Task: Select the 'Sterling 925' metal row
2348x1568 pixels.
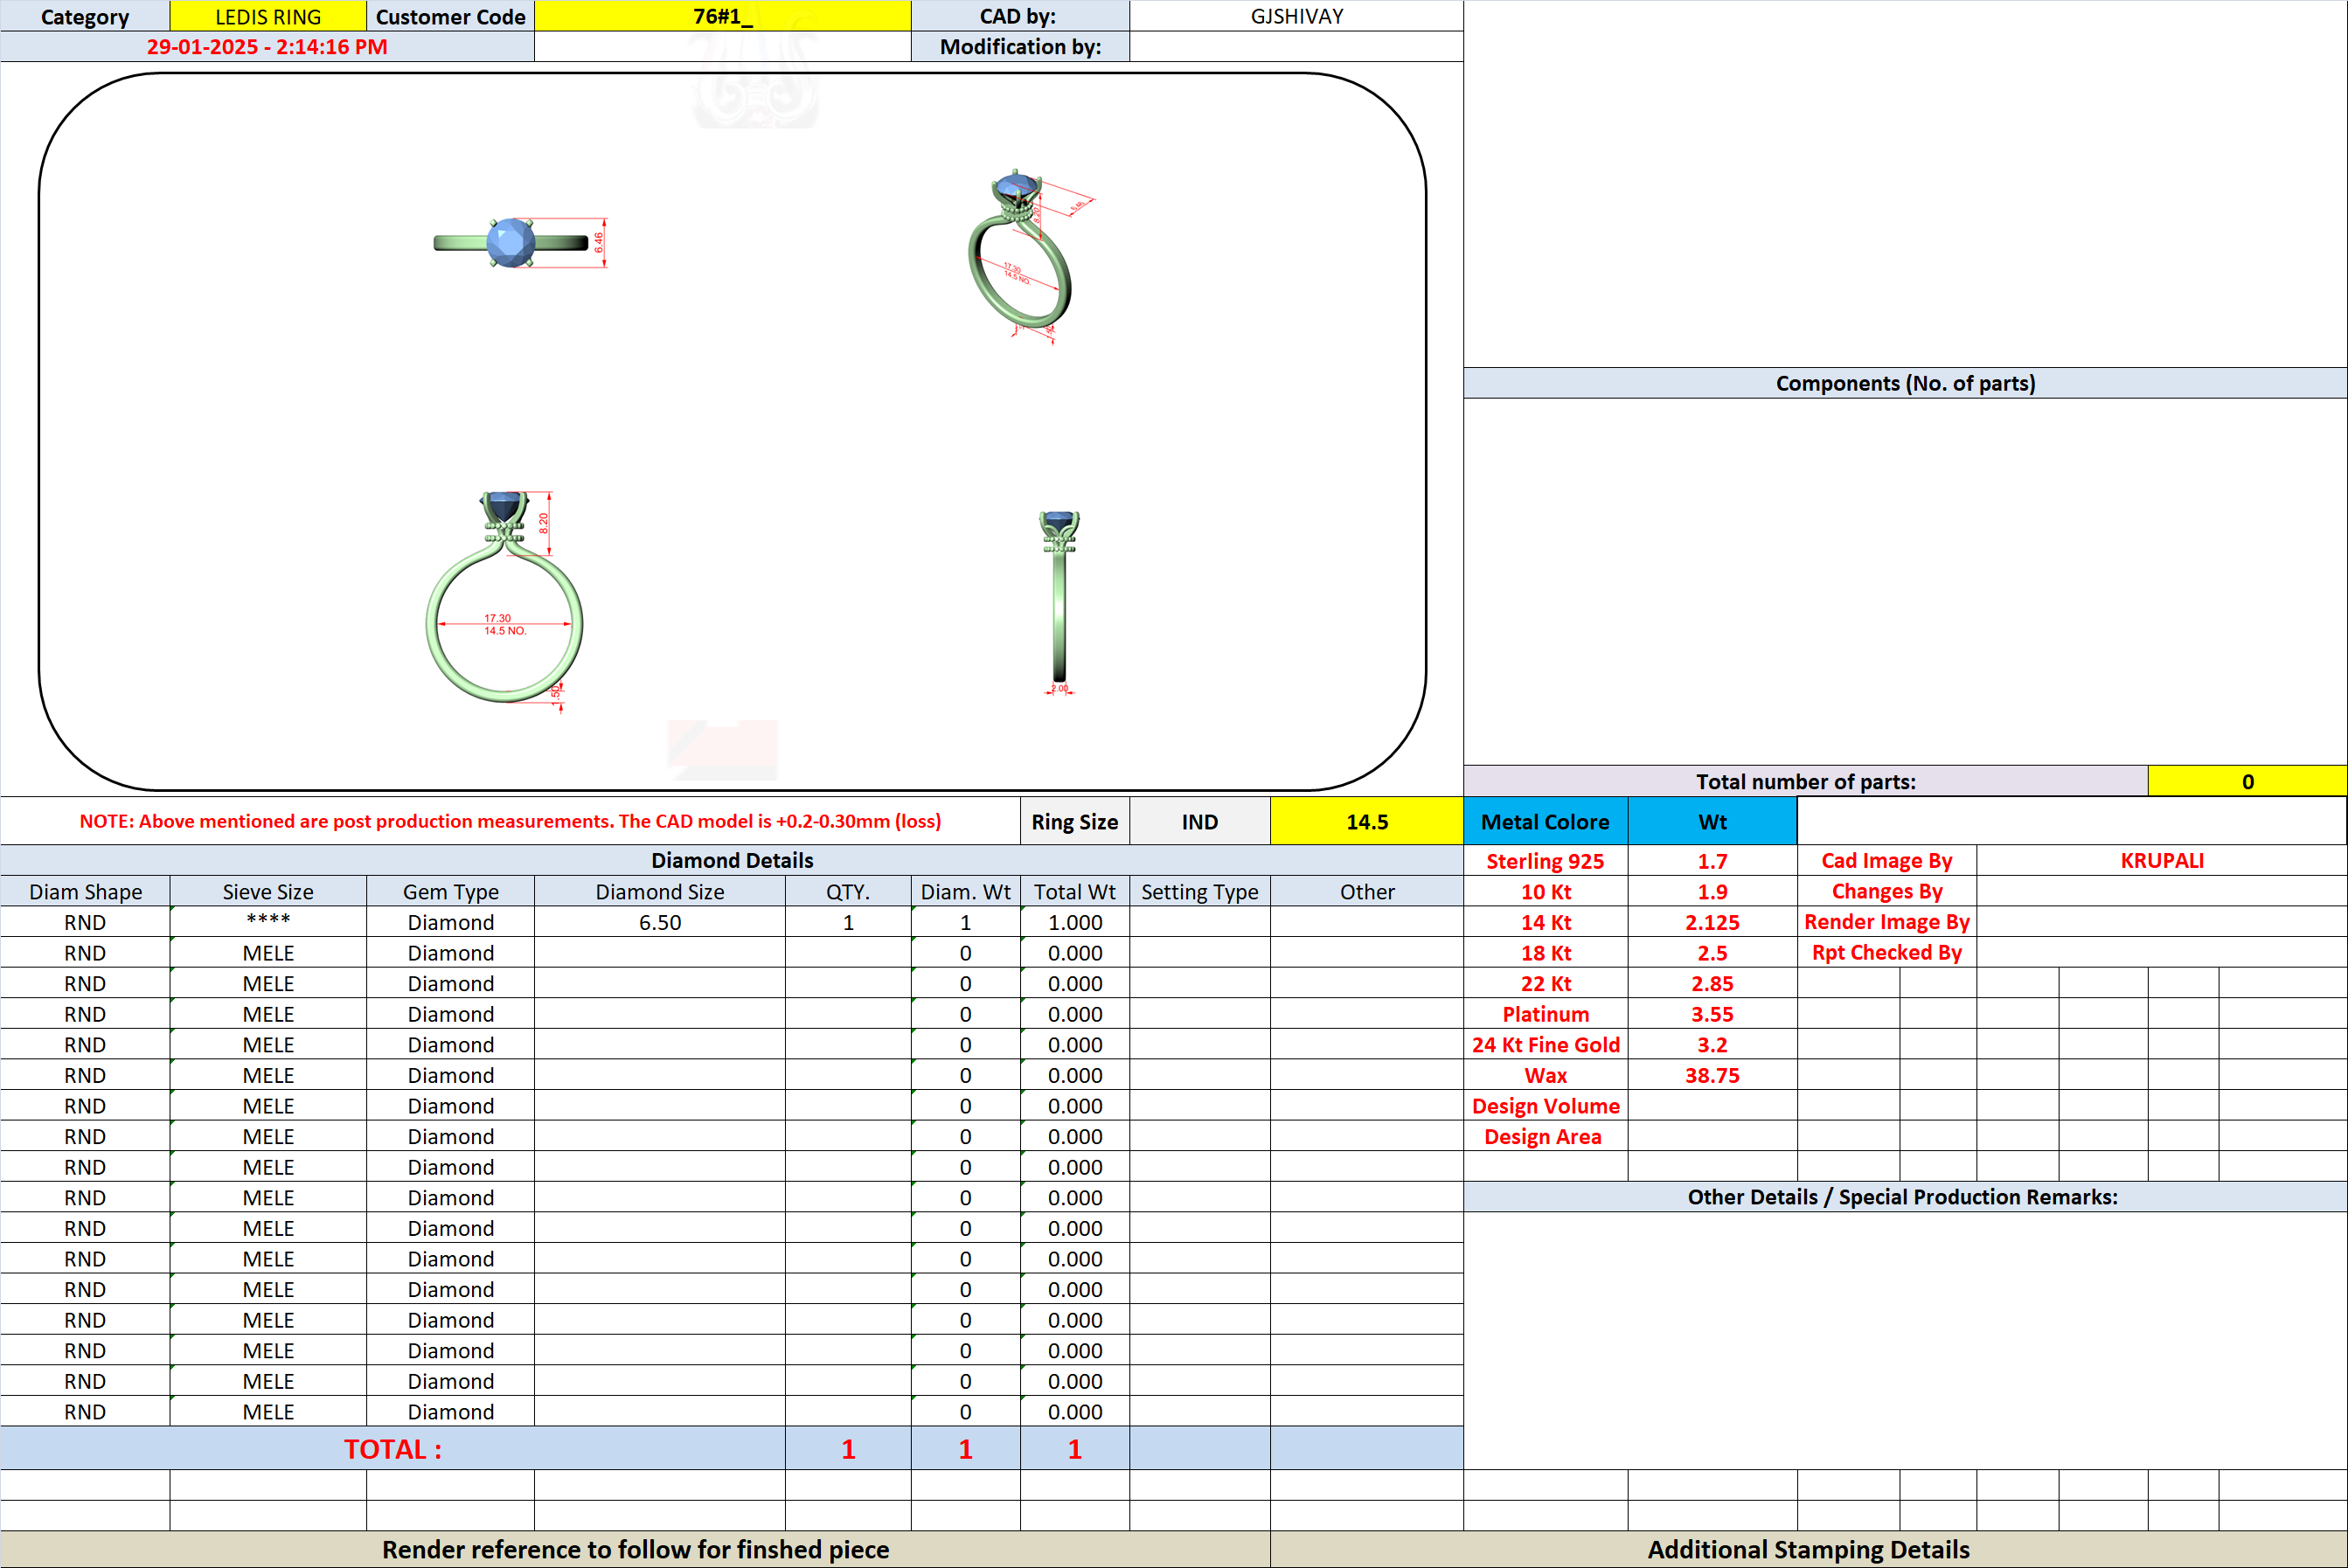Action: tap(1545, 861)
